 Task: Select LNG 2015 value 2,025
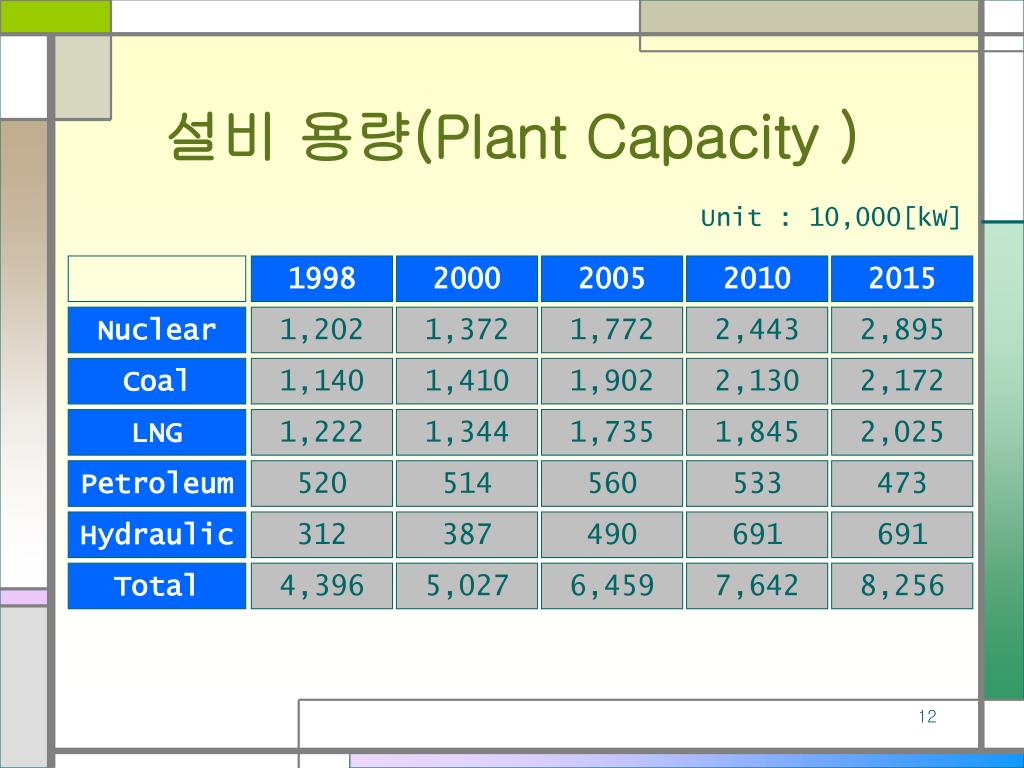[x=902, y=432]
